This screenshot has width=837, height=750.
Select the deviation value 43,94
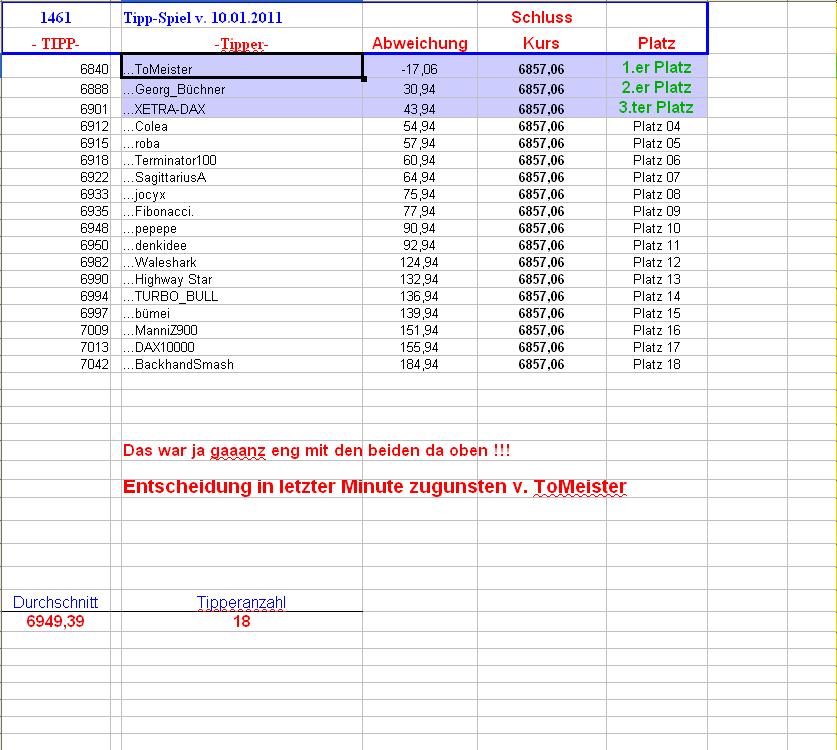click(419, 109)
